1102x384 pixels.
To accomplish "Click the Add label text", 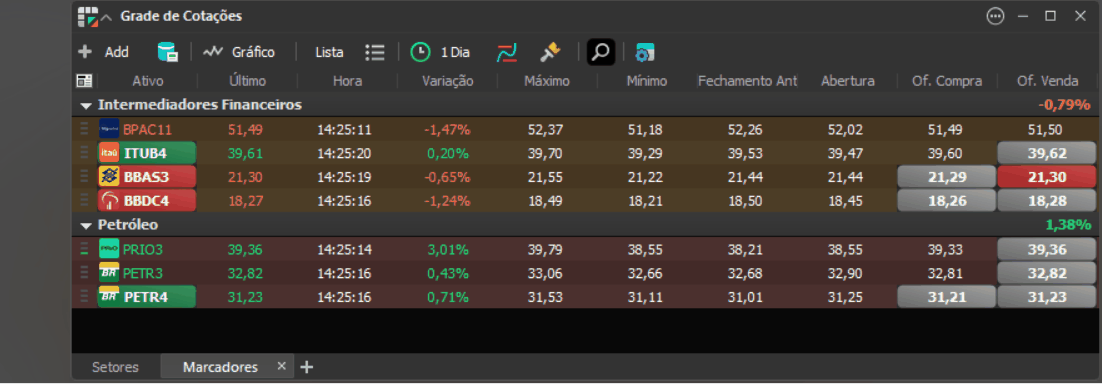I will 117,52.
